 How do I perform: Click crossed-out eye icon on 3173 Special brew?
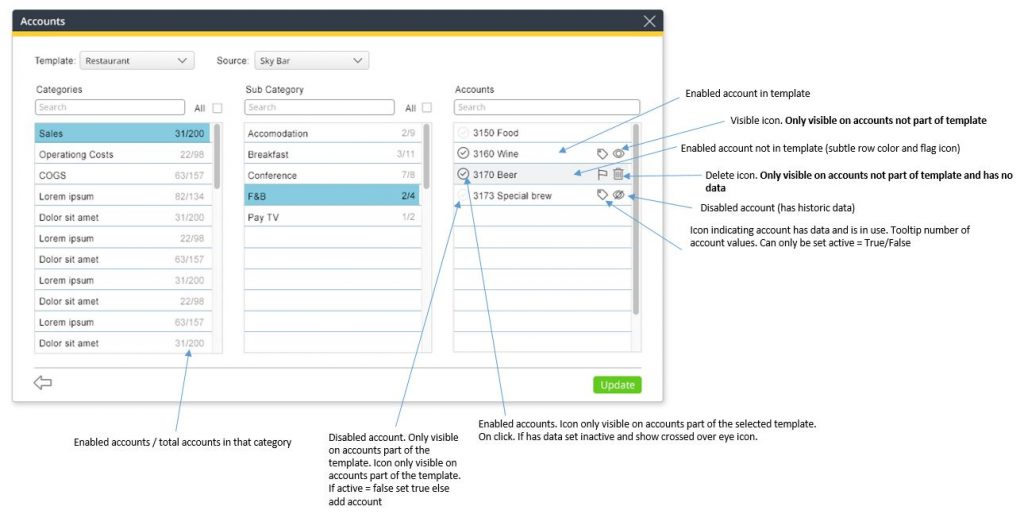tap(618, 195)
